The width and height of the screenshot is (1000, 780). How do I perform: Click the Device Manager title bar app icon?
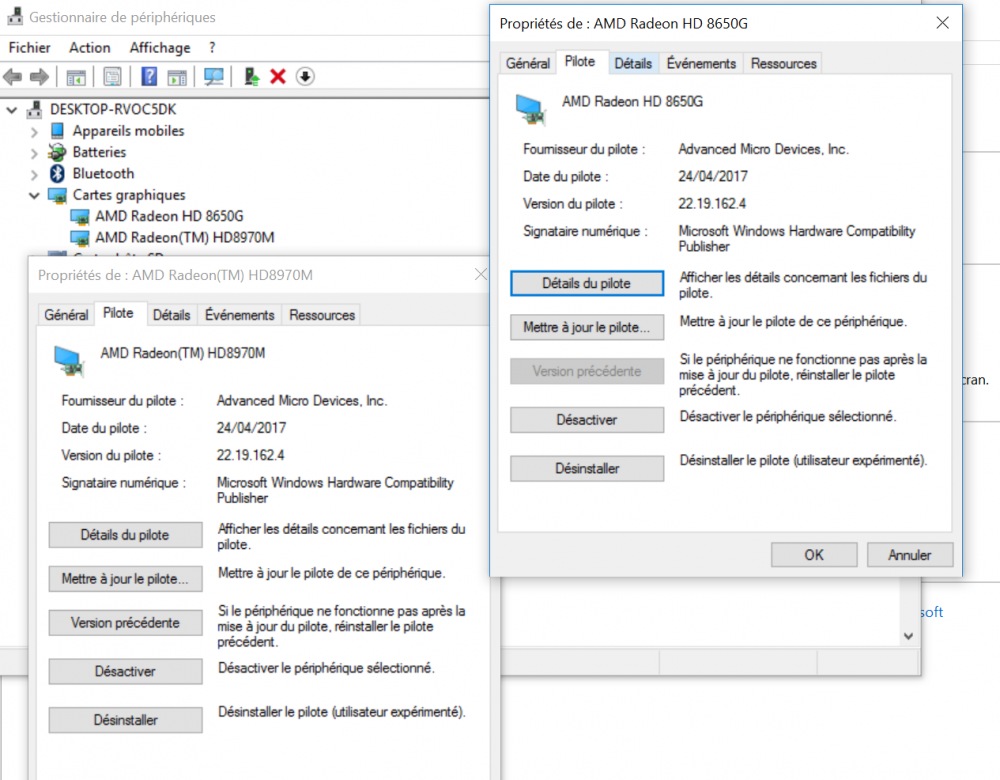pyautogui.click(x=15, y=17)
